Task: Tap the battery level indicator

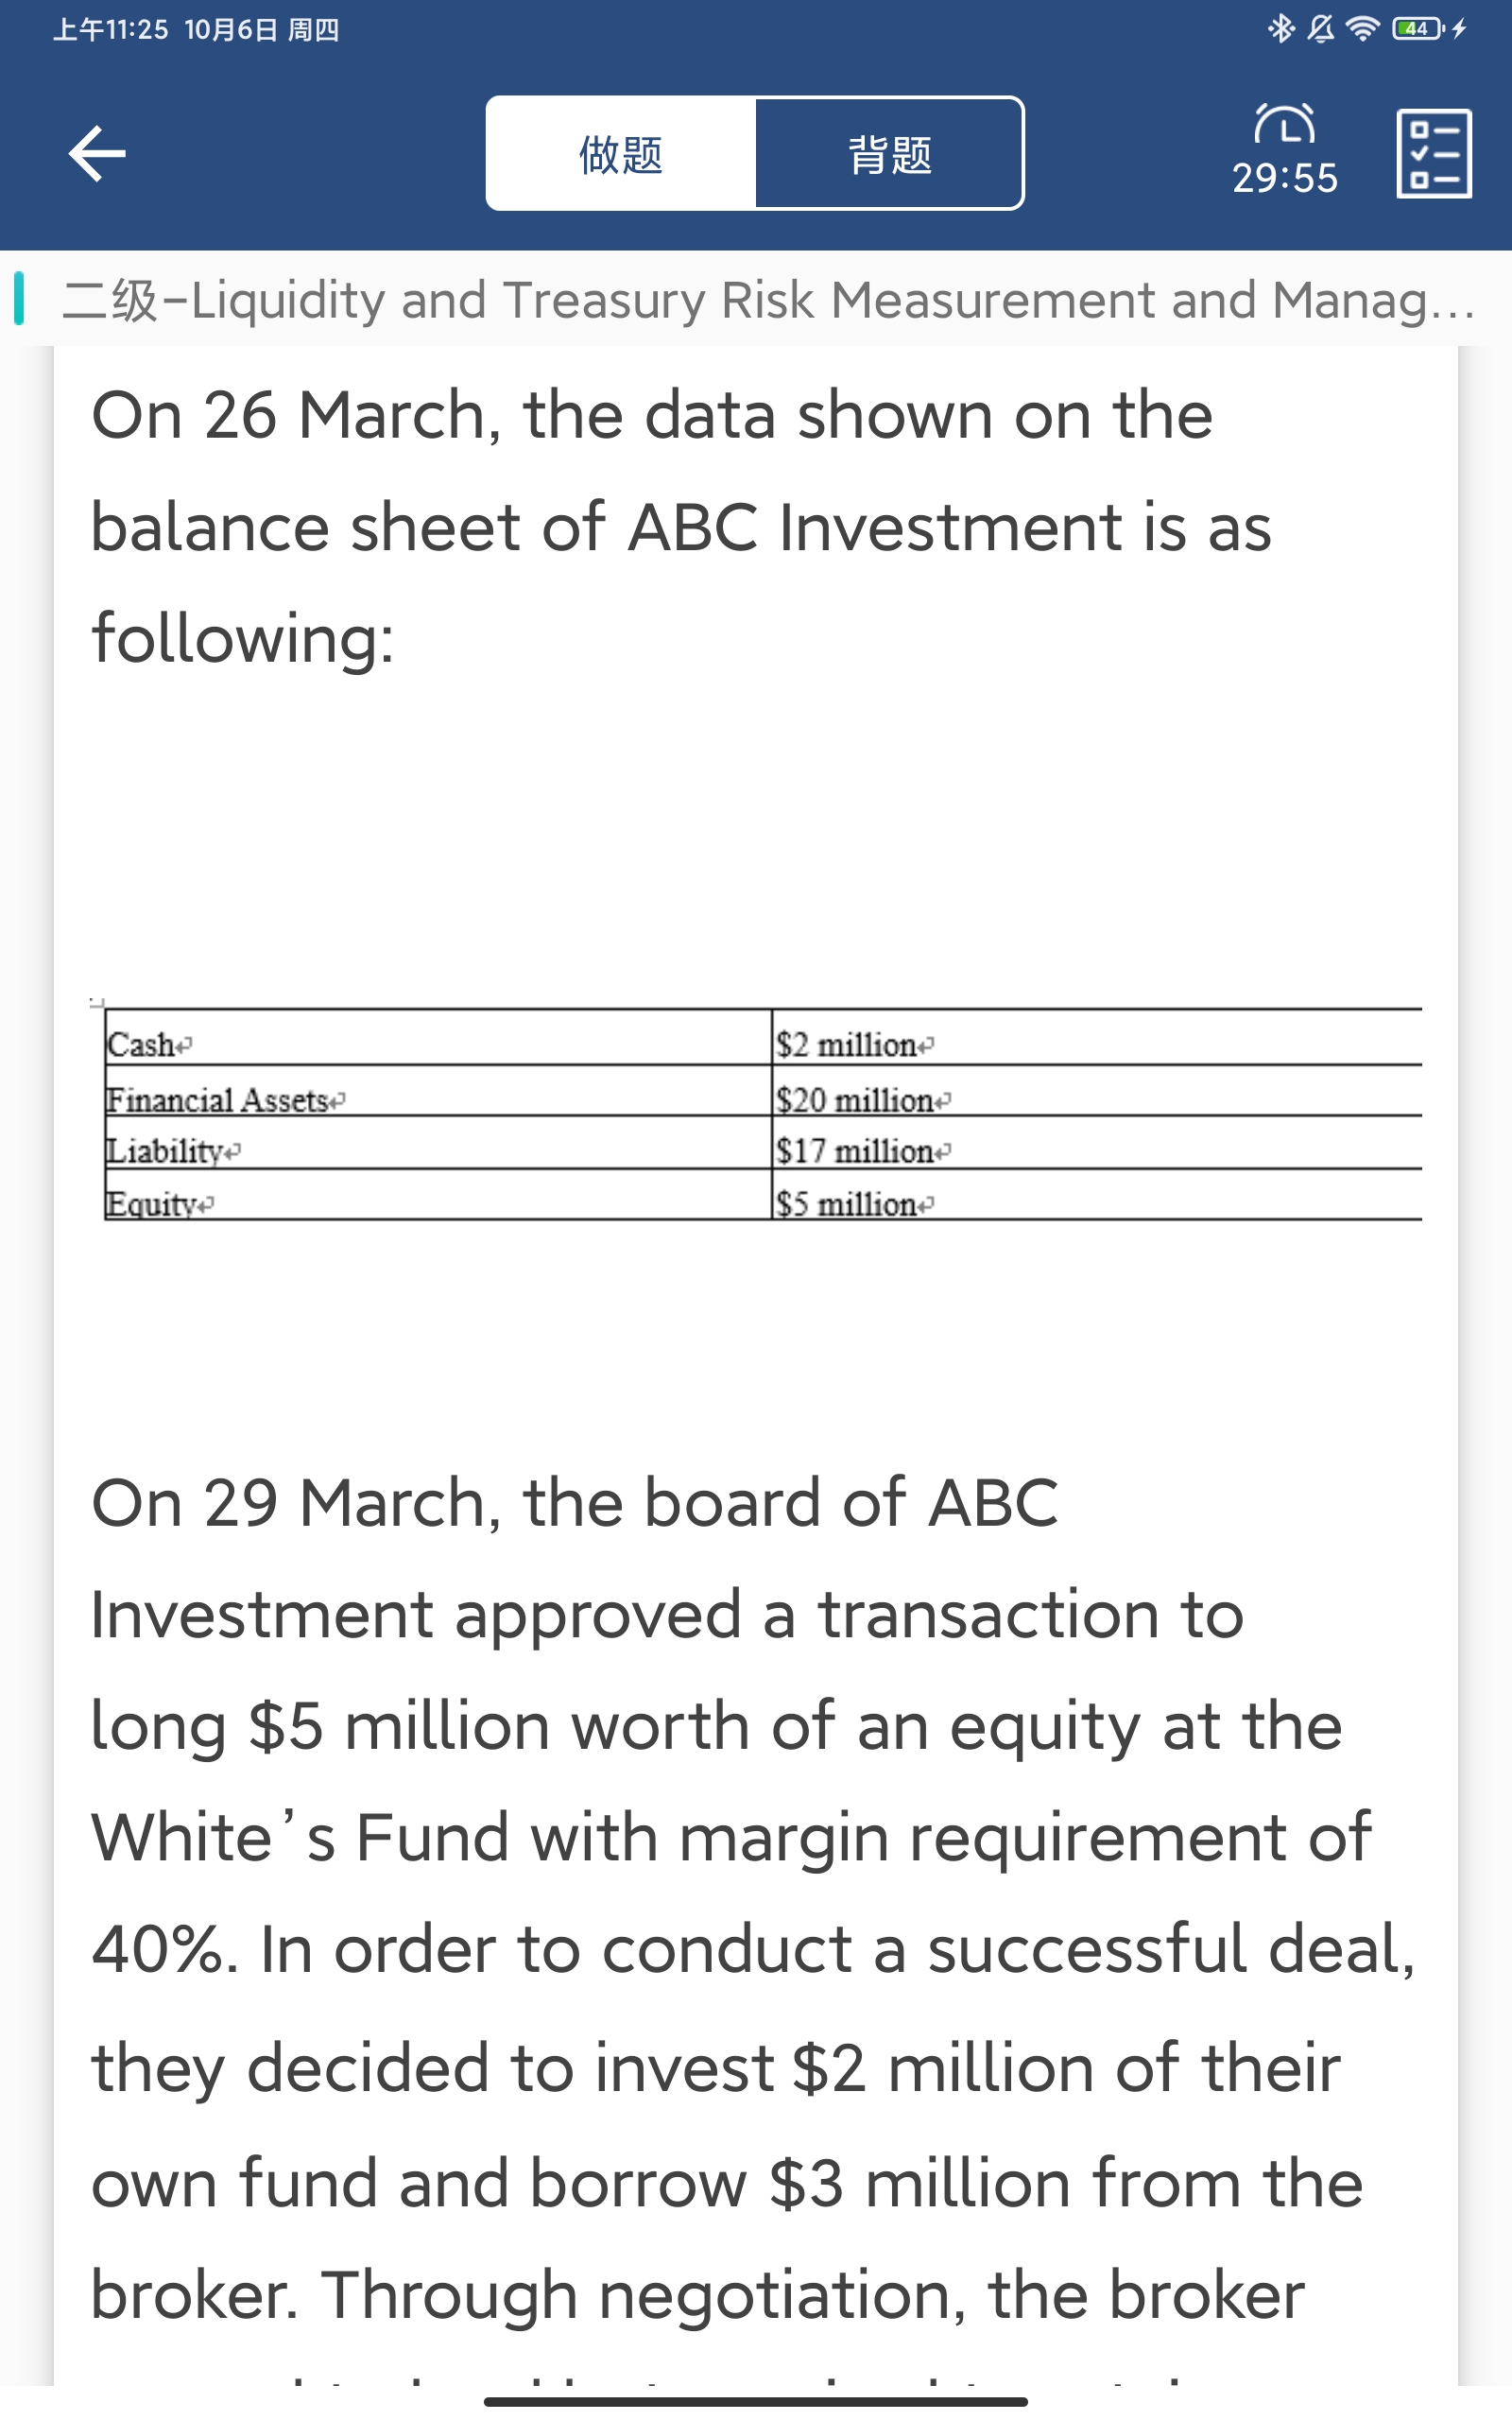Action: click(1417, 28)
